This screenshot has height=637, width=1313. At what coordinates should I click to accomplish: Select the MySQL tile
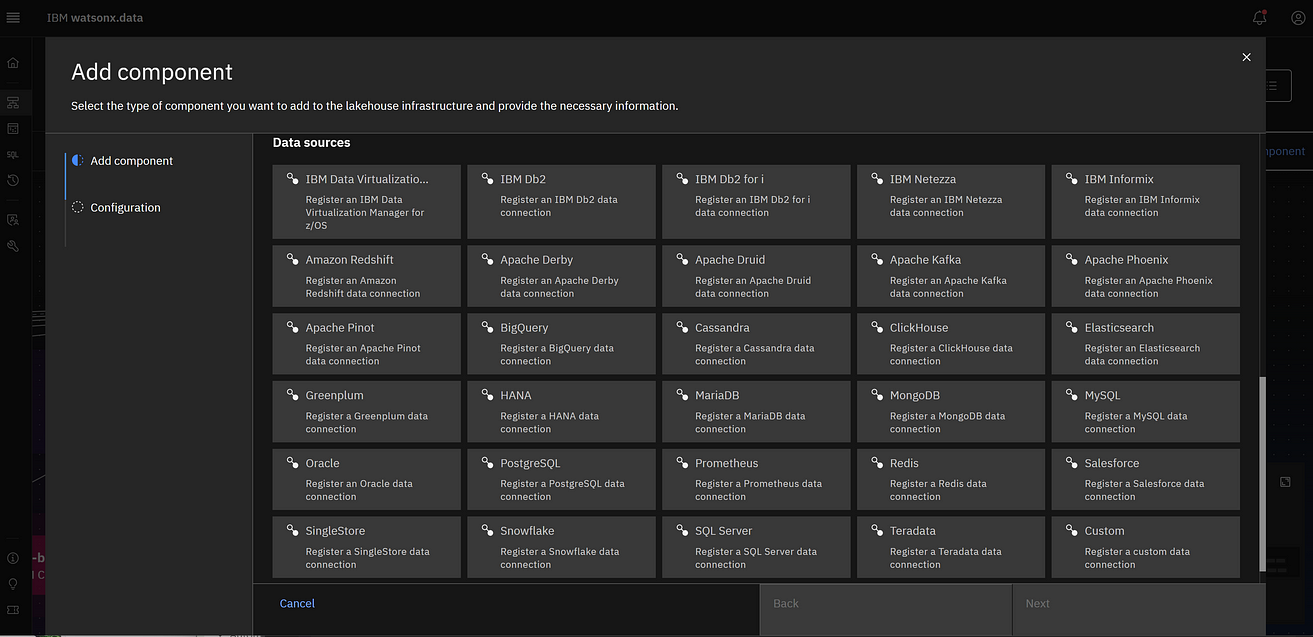(1145, 412)
